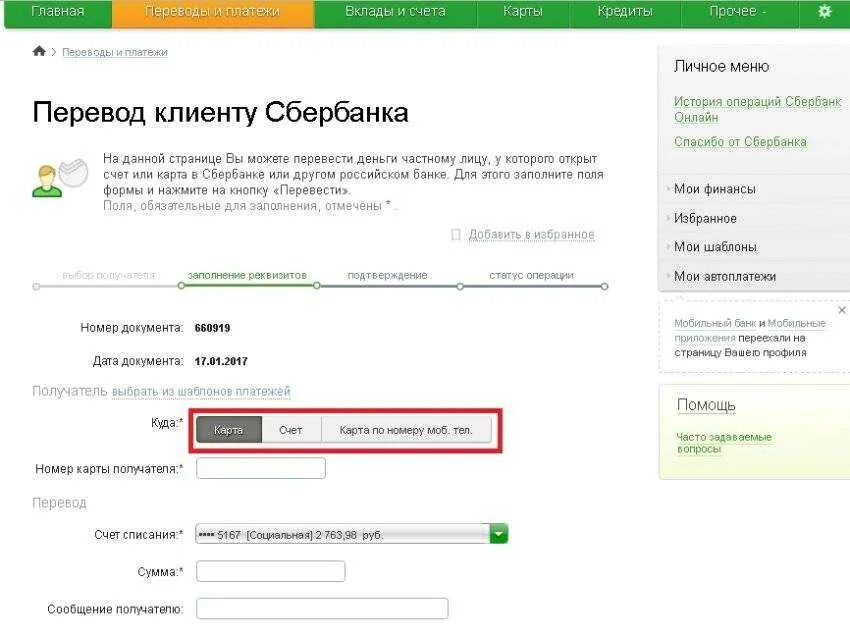Select the Счет destination option

[x=291, y=430]
